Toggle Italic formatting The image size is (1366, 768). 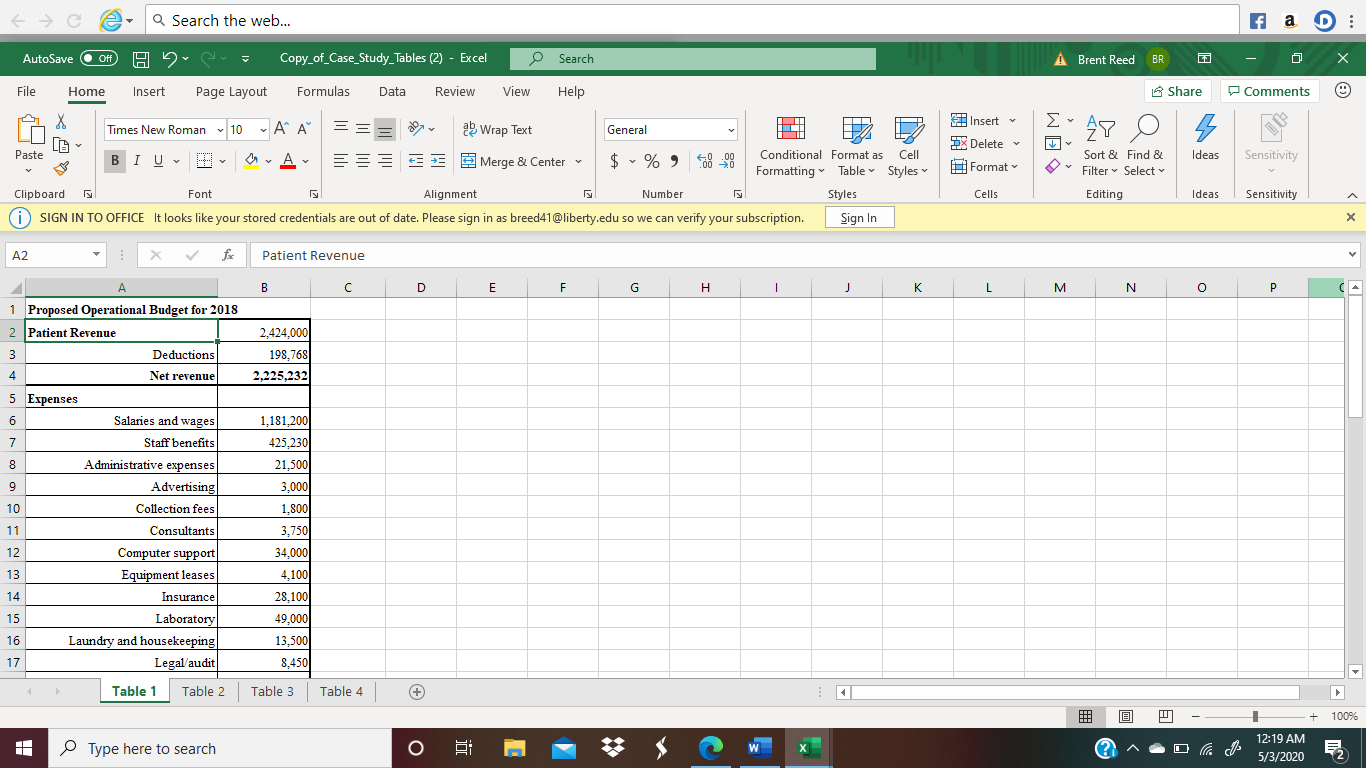click(137, 161)
